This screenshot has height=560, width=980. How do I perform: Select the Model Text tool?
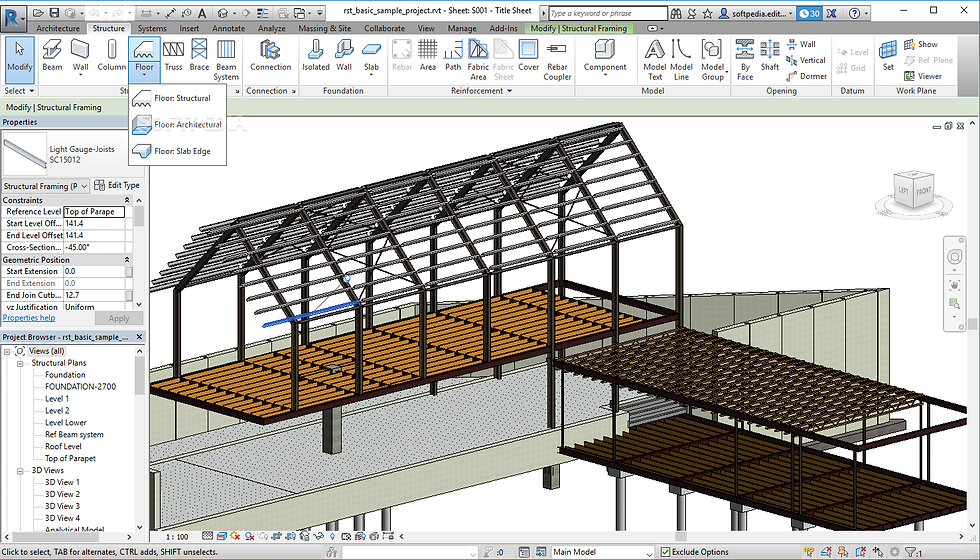tap(654, 60)
